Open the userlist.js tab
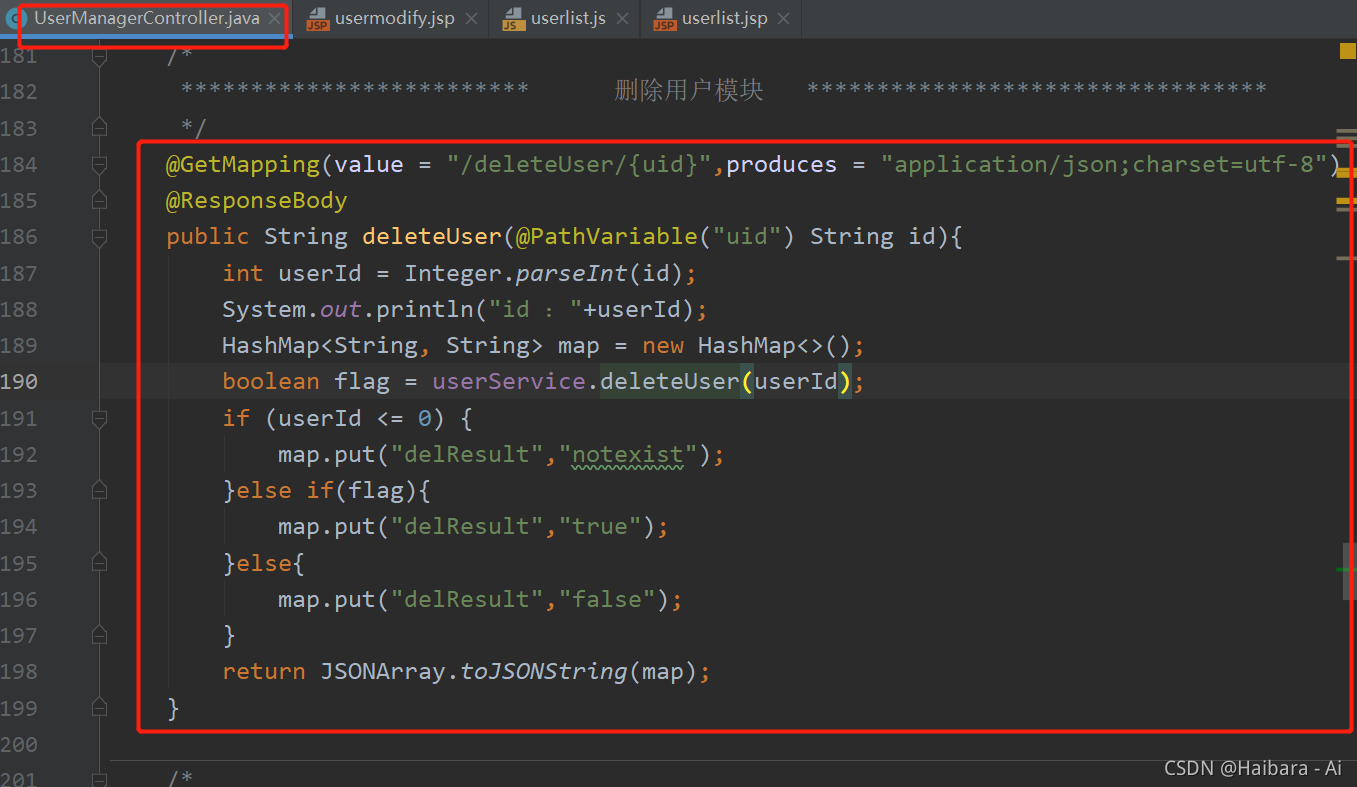The image size is (1357, 787). (568, 19)
